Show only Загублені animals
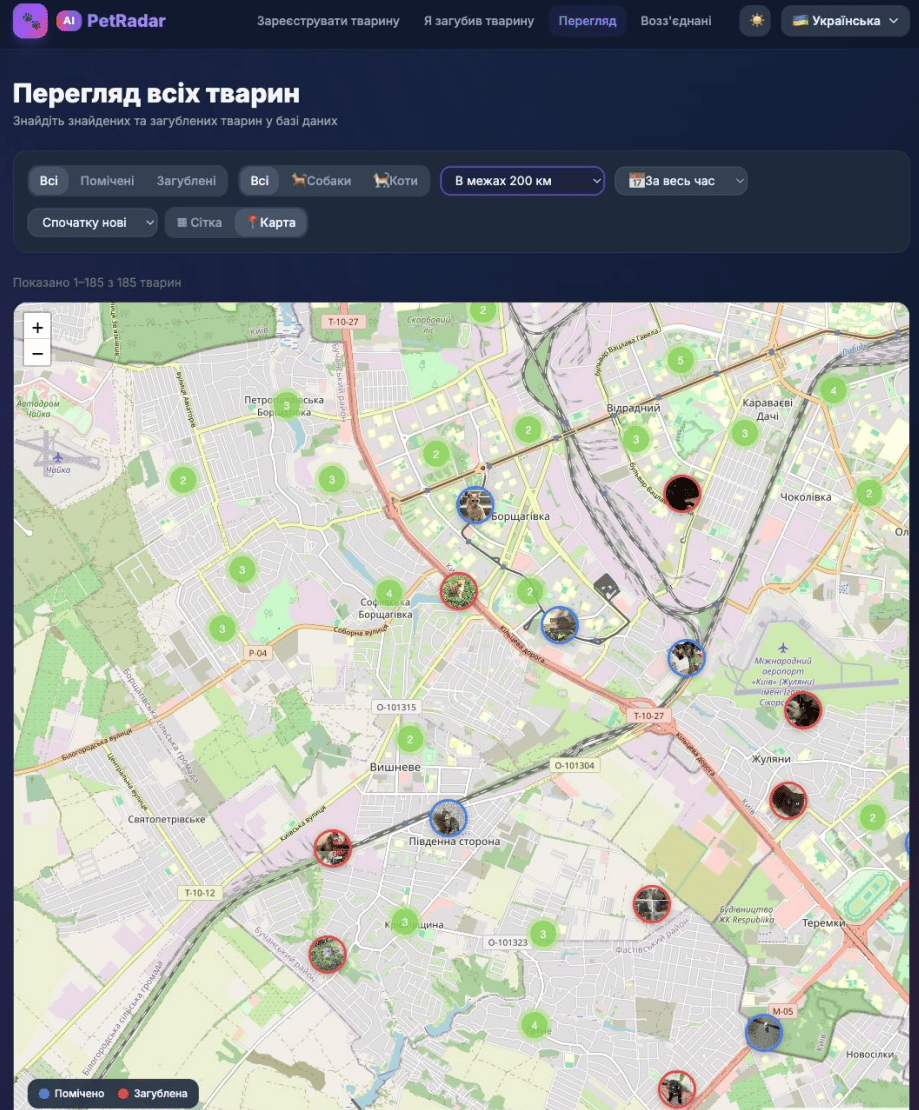This screenshot has height=1110, width=919. click(186, 181)
